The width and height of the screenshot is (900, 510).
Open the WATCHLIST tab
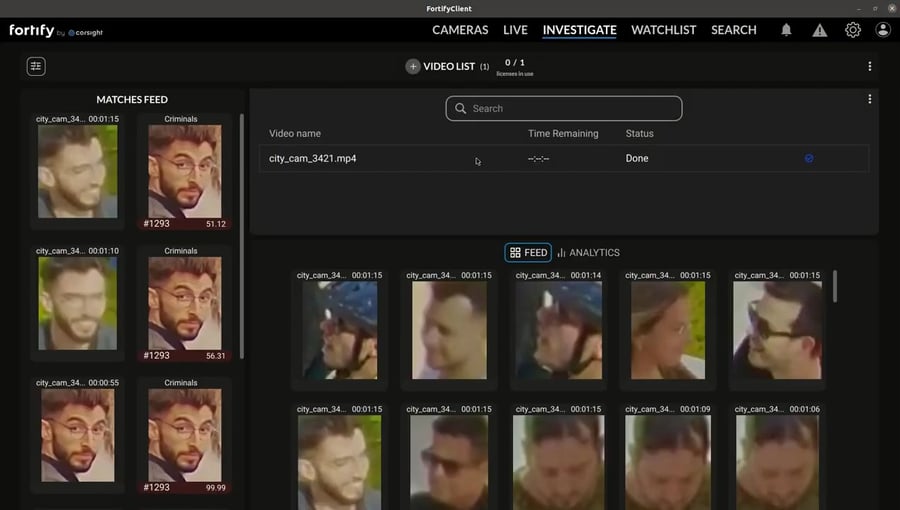[x=663, y=30]
